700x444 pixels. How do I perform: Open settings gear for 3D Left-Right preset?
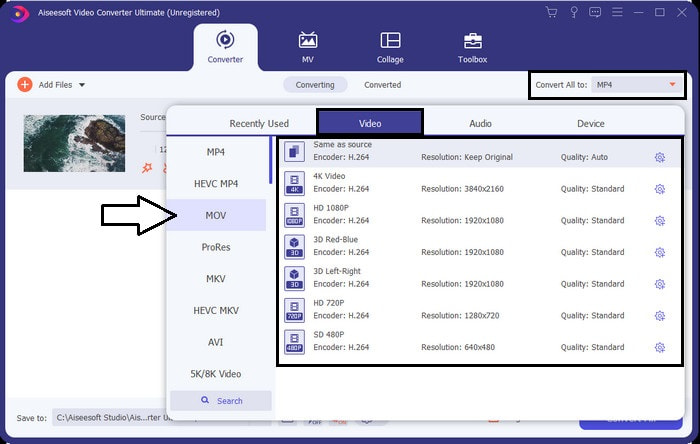pos(660,284)
